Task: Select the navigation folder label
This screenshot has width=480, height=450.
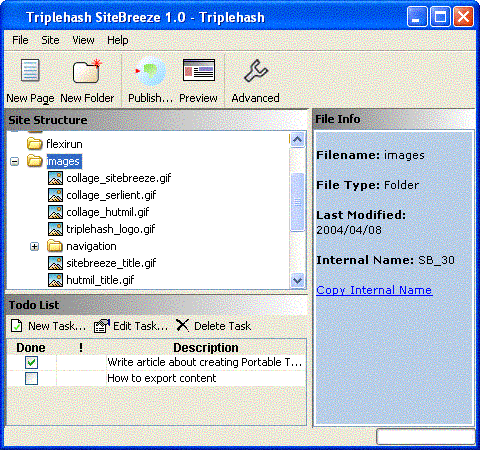Action: point(91,246)
